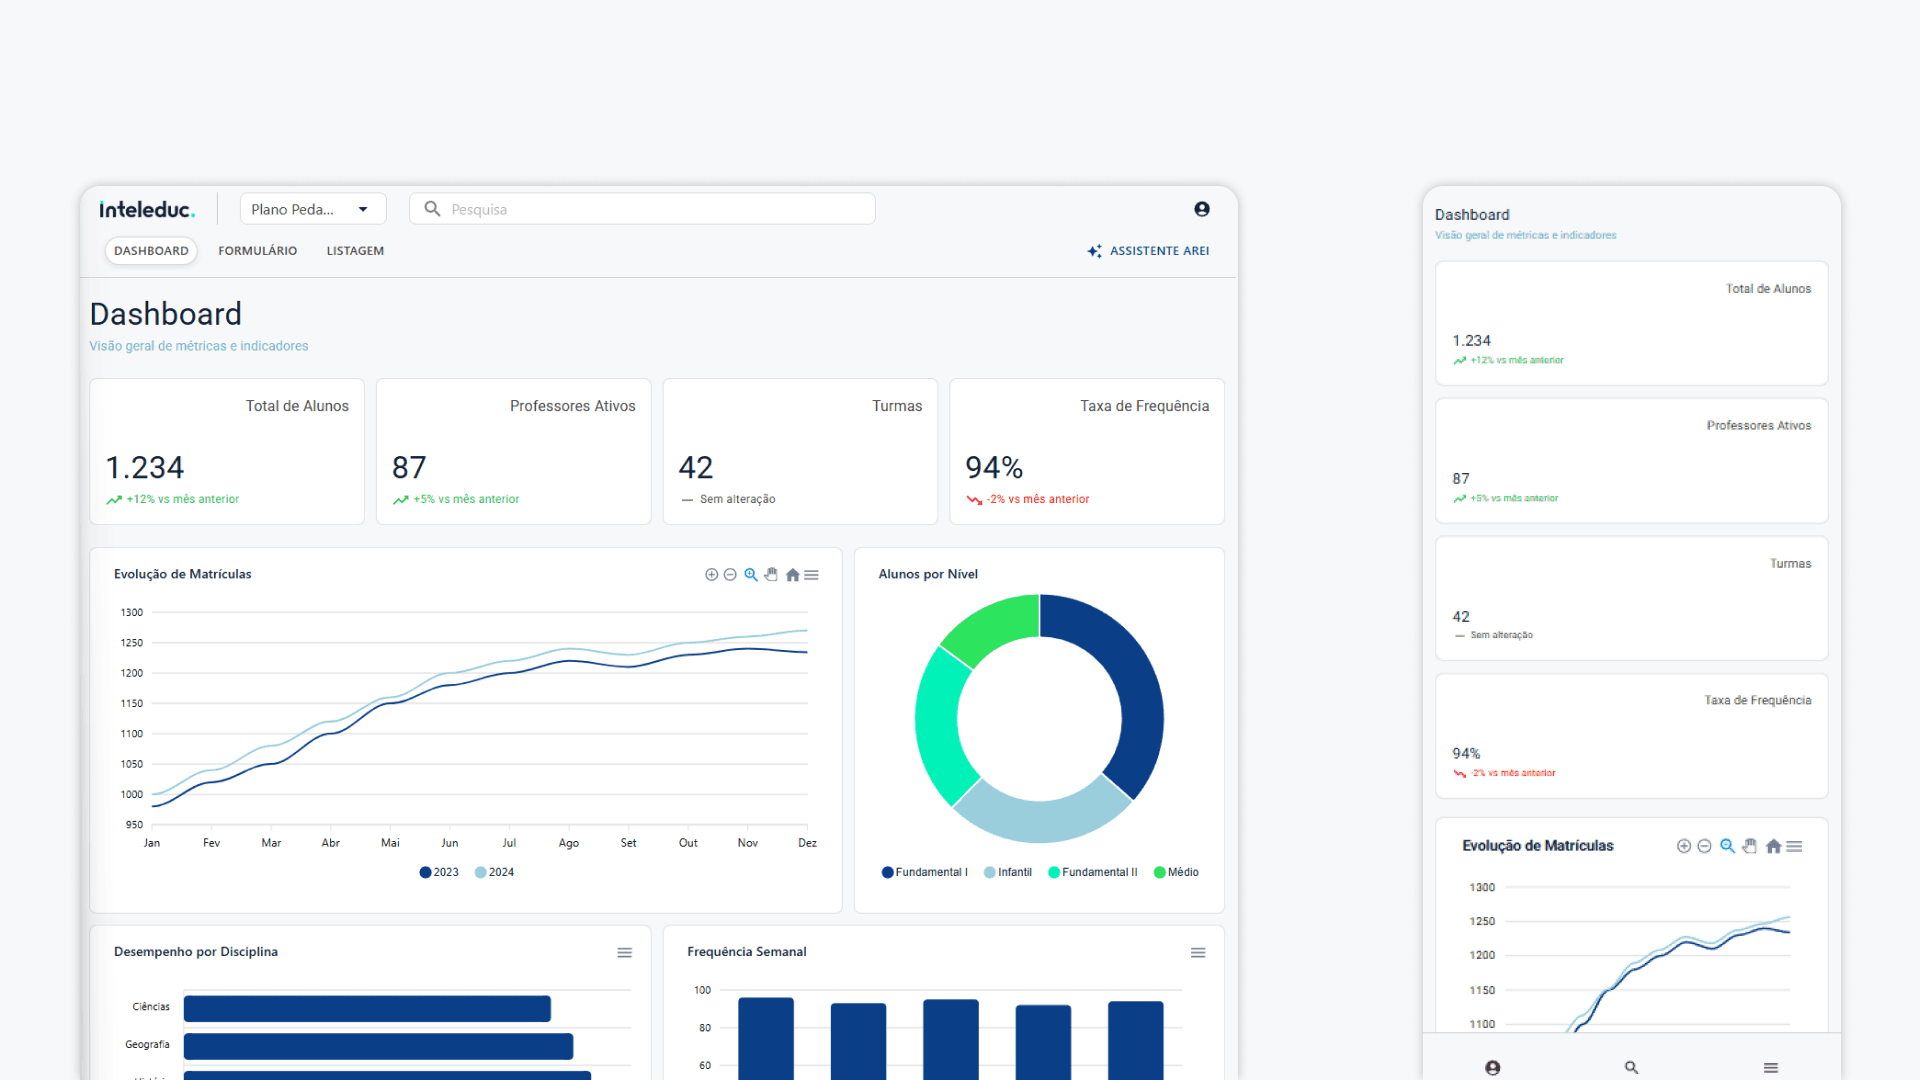Open the Desempenho por Disciplina chart menu

(625, 953)
